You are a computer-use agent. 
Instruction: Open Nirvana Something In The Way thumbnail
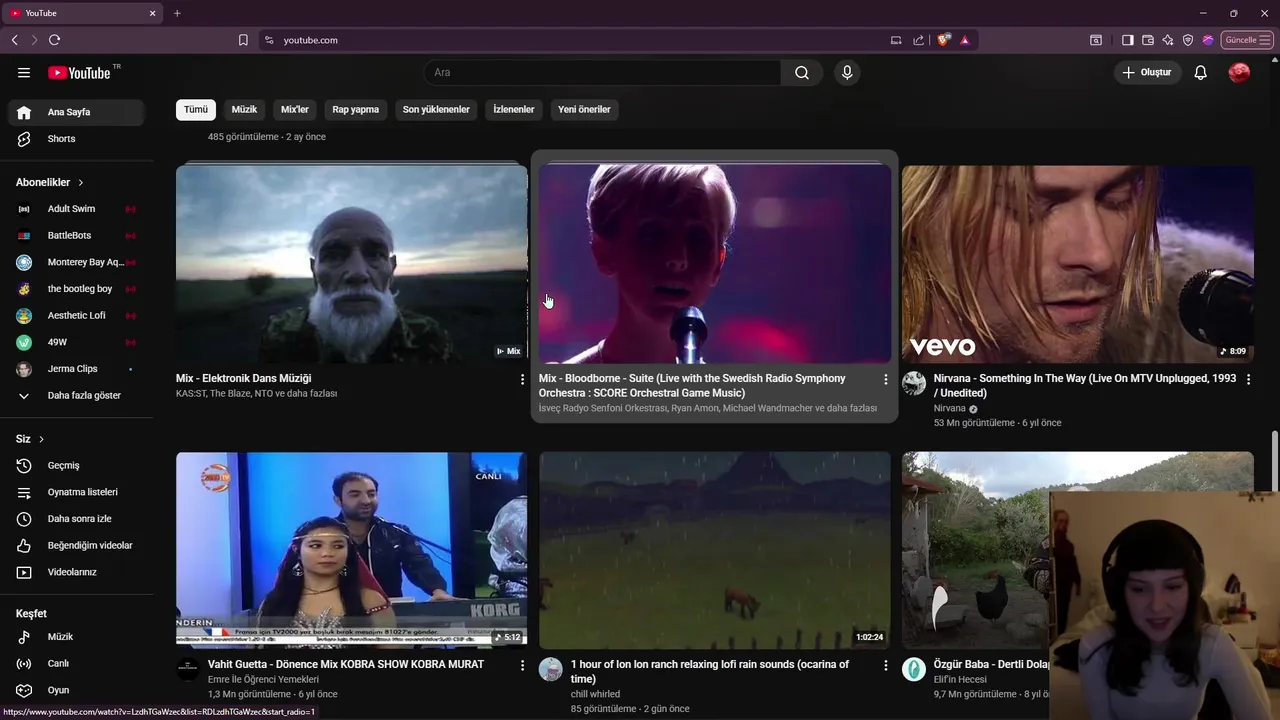pos(1078,264)
